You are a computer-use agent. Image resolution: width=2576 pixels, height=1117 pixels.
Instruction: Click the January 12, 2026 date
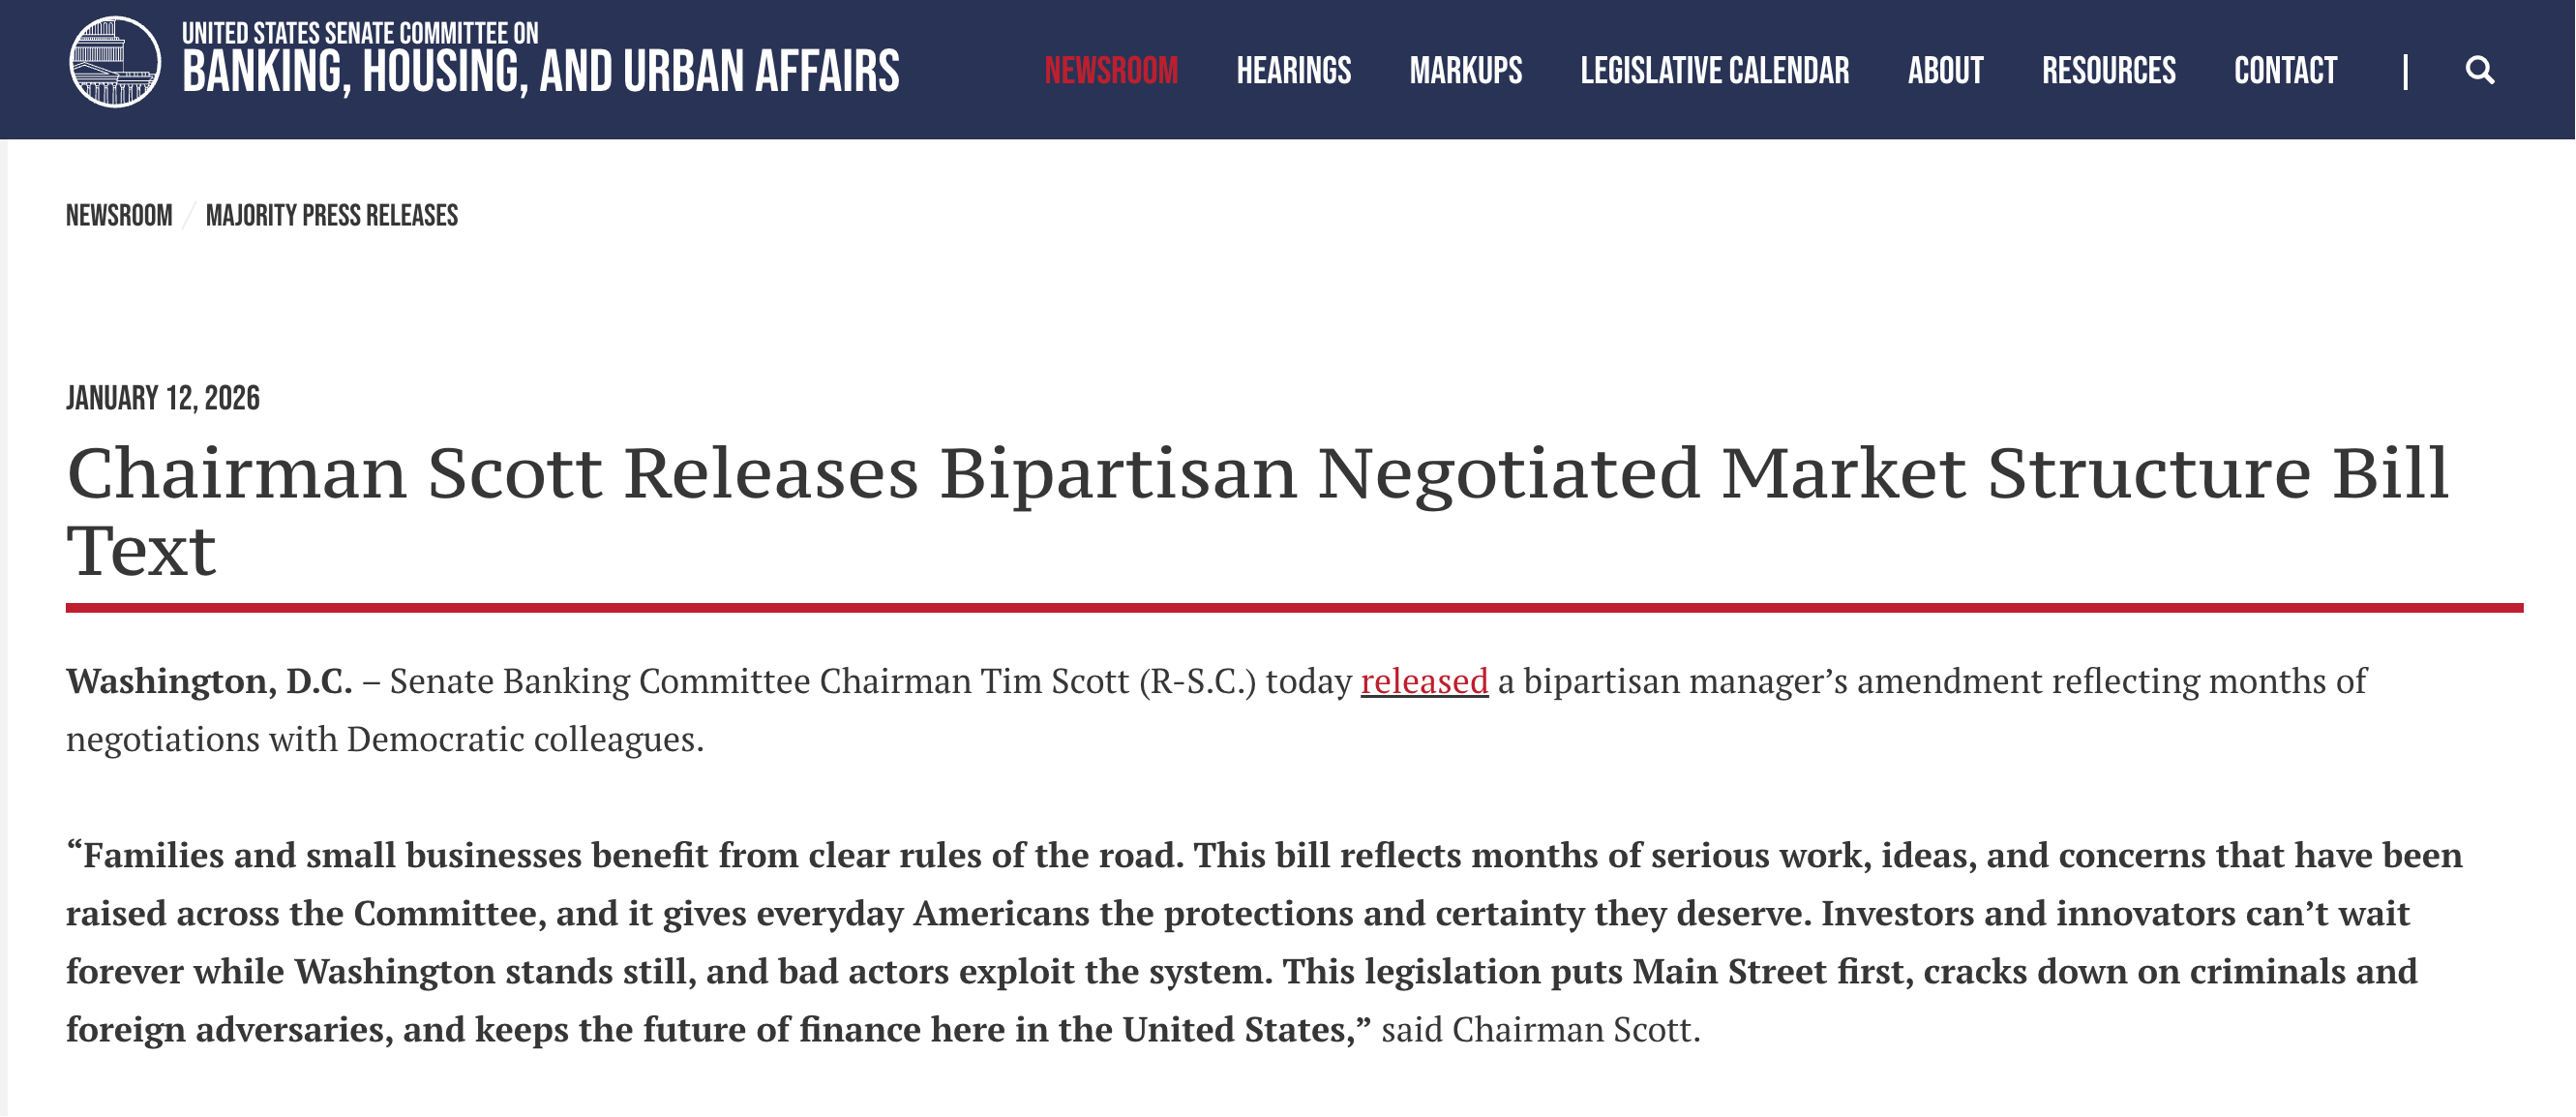pyautogui.click(x=163, y=399)
